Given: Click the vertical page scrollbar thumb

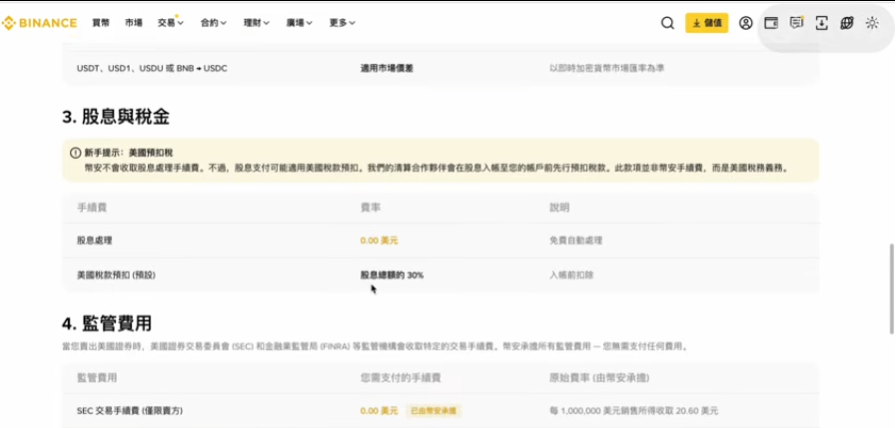Looking at the screenshot, I should click(x=891, y=289).
